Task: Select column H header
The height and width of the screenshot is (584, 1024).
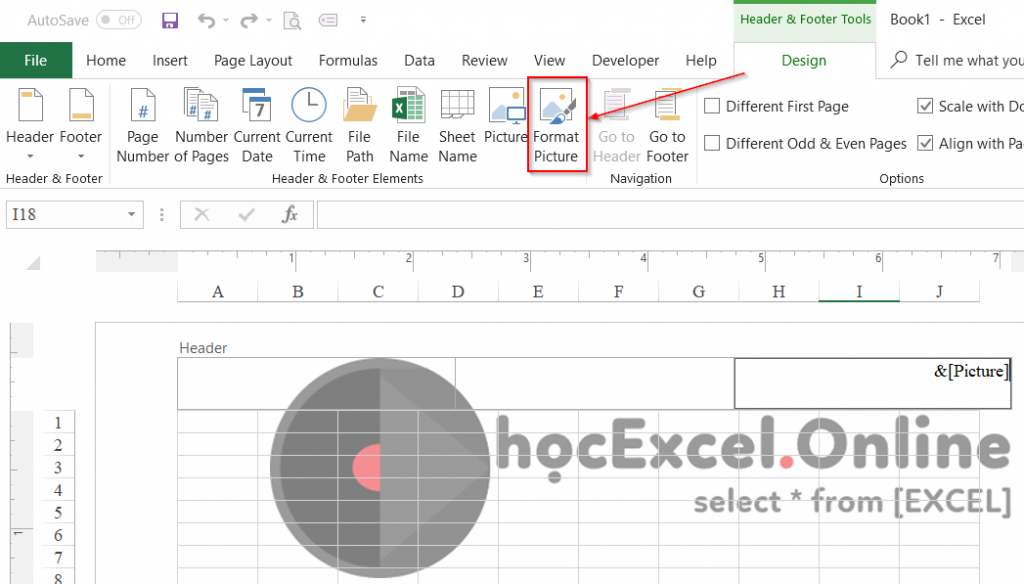Action: (778, 291)
